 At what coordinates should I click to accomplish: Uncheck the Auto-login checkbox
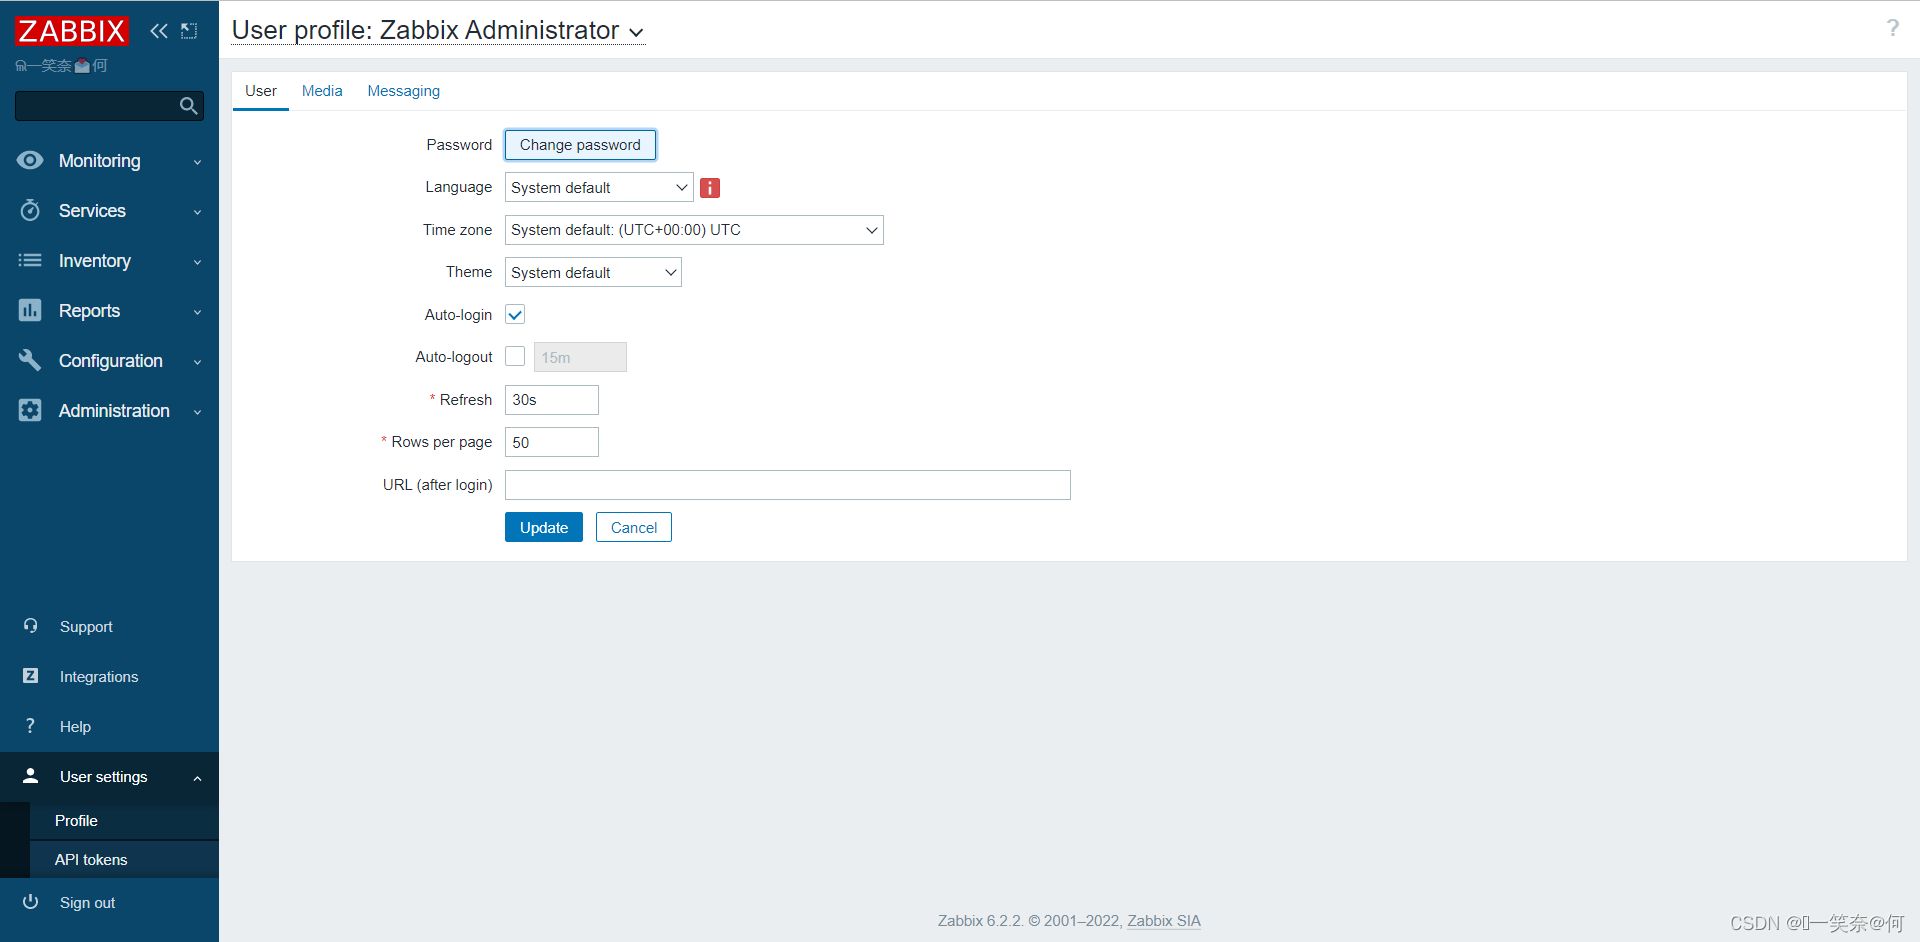pos(515,314)
